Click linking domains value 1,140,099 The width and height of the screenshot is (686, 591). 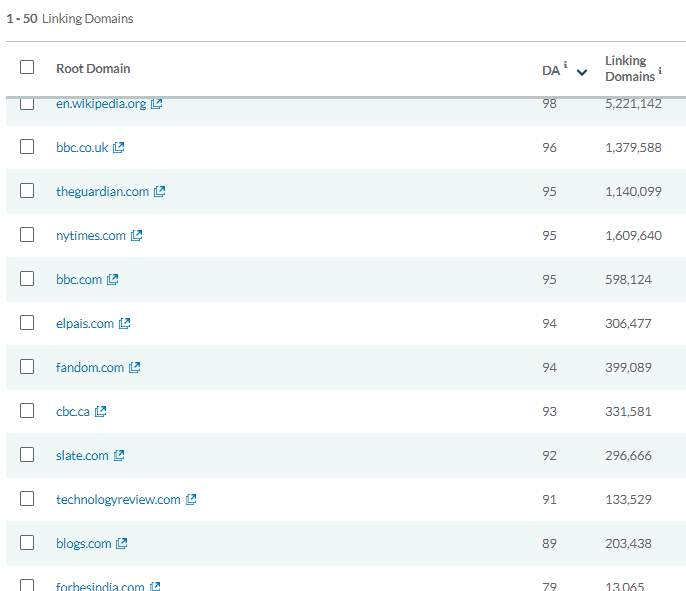click(633, 192)
